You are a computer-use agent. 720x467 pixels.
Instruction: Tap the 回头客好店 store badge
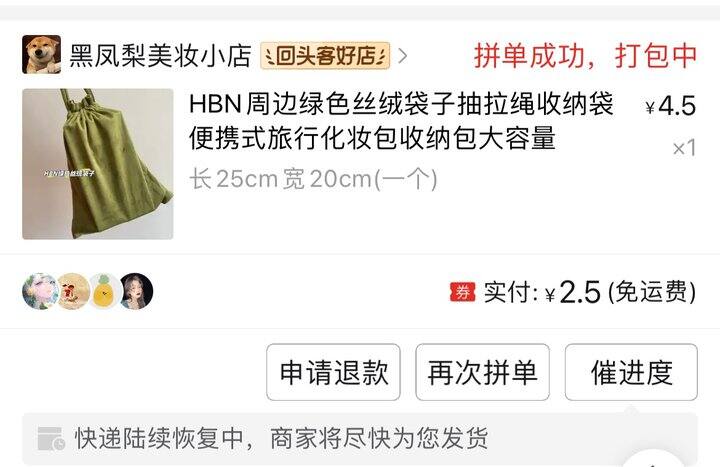pos(325,56)
